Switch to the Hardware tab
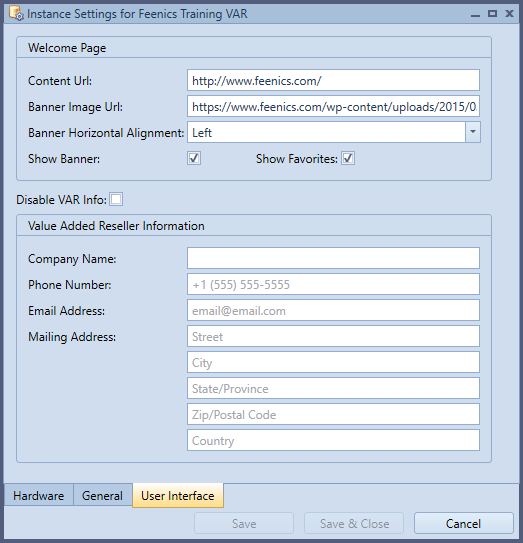Viewport: 523px width, 543px height. pyautogui.click(x=38, y=496)
